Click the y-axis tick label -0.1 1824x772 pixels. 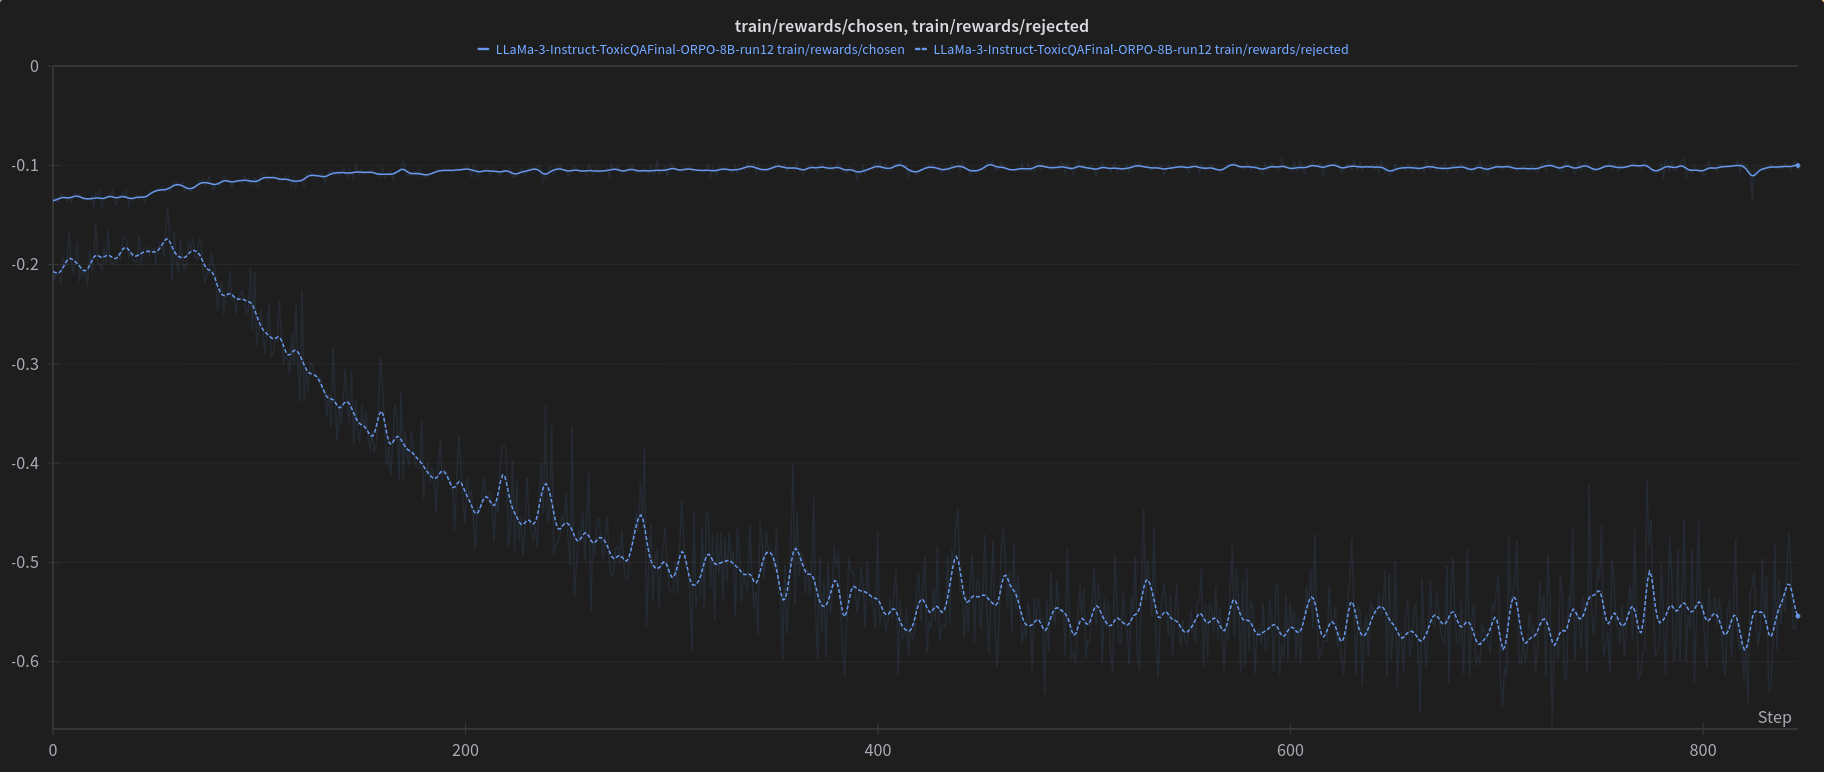25,165
